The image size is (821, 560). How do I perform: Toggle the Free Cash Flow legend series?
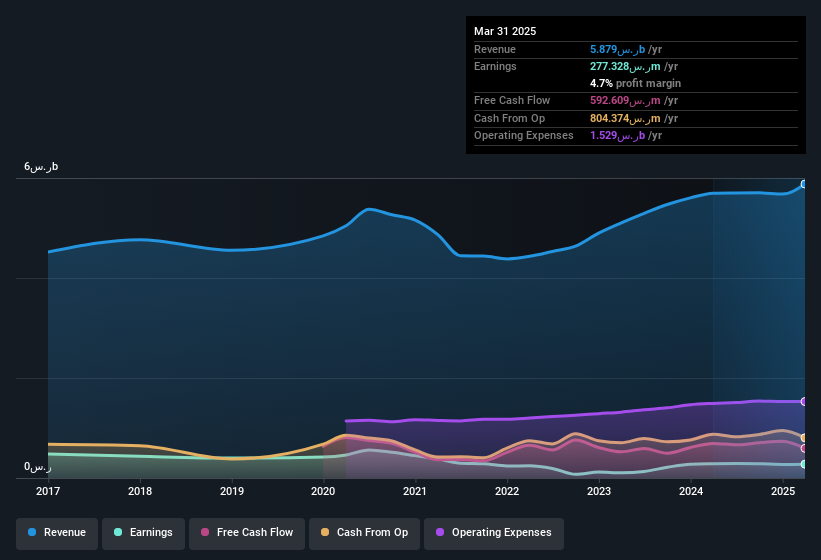pos(247,533)
